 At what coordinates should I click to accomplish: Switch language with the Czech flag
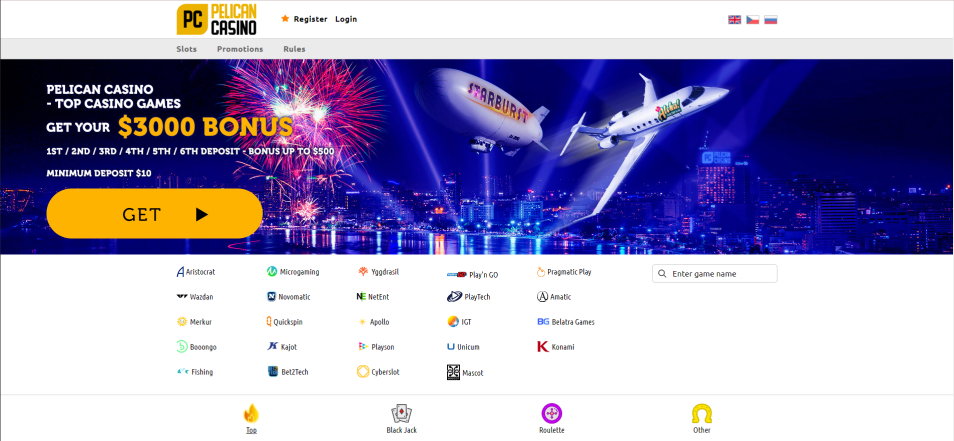point(753,19)
